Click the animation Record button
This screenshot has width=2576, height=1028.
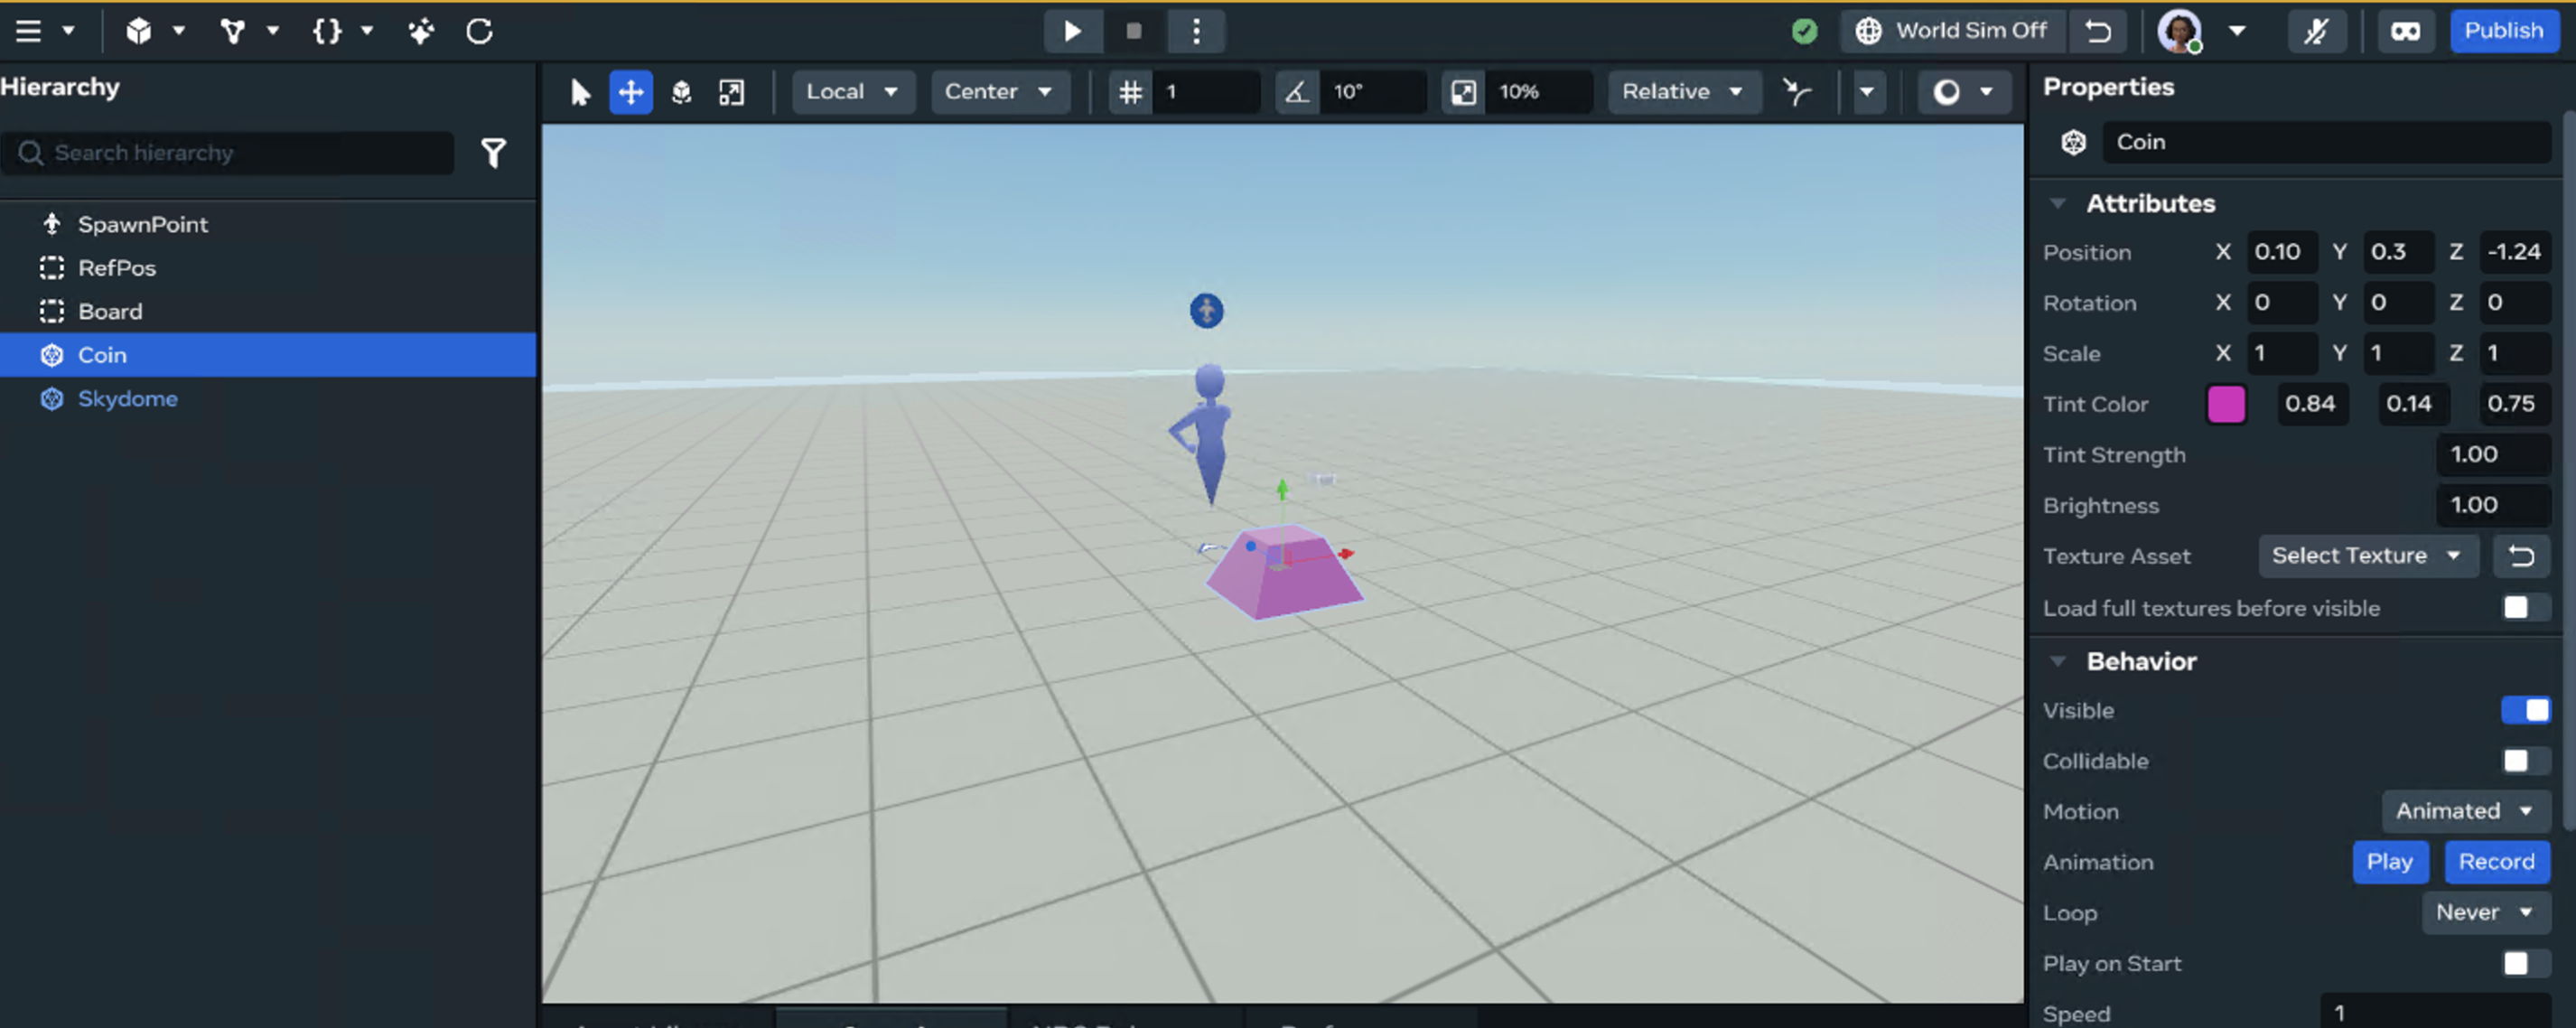pos(2496,861)
